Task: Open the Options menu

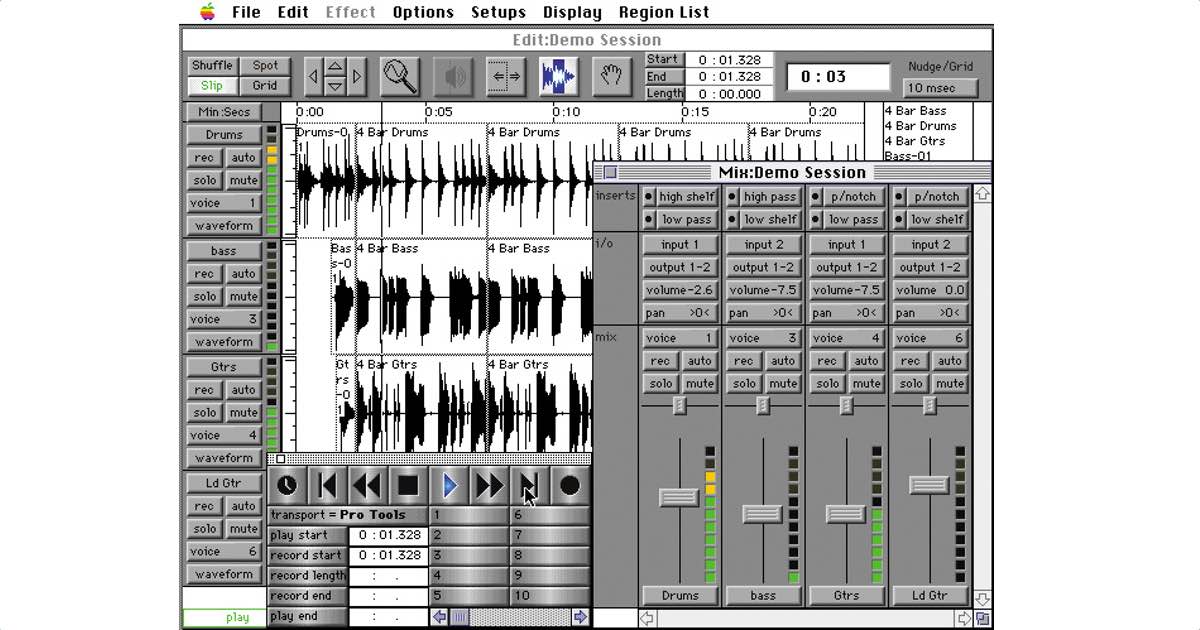Action: tap(423, 12)
